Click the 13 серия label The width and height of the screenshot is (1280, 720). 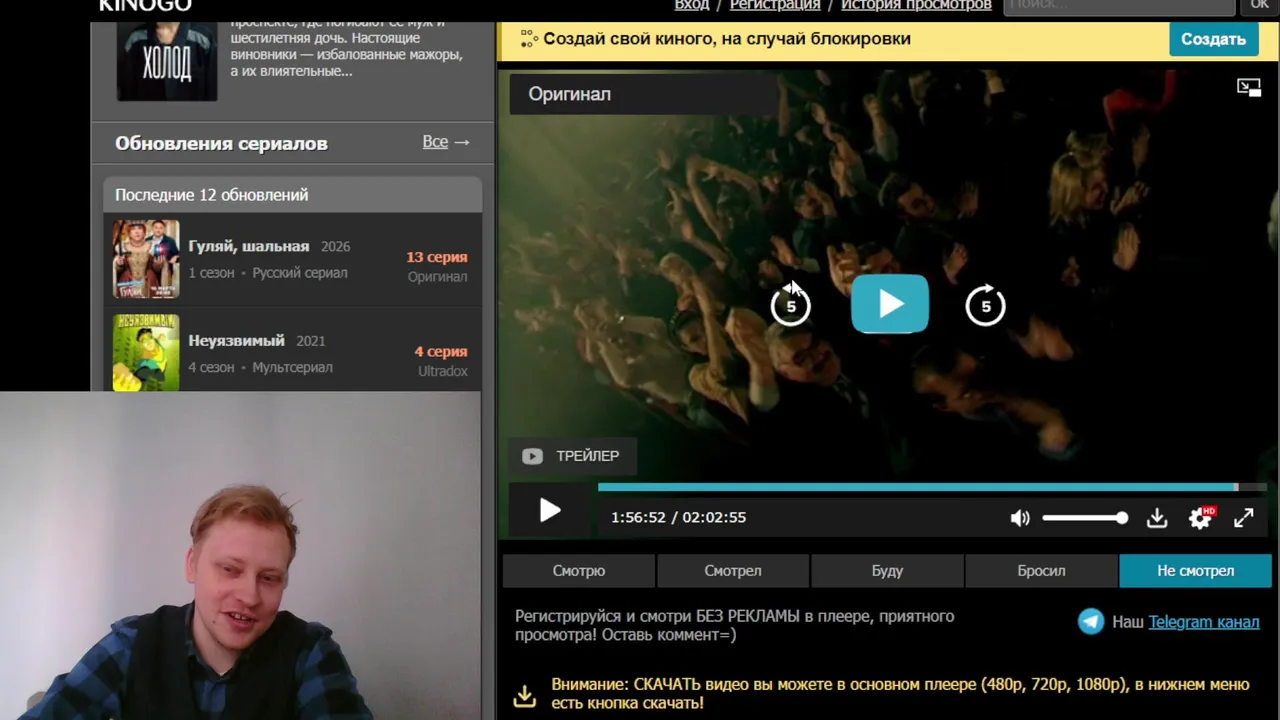(437, 257)
